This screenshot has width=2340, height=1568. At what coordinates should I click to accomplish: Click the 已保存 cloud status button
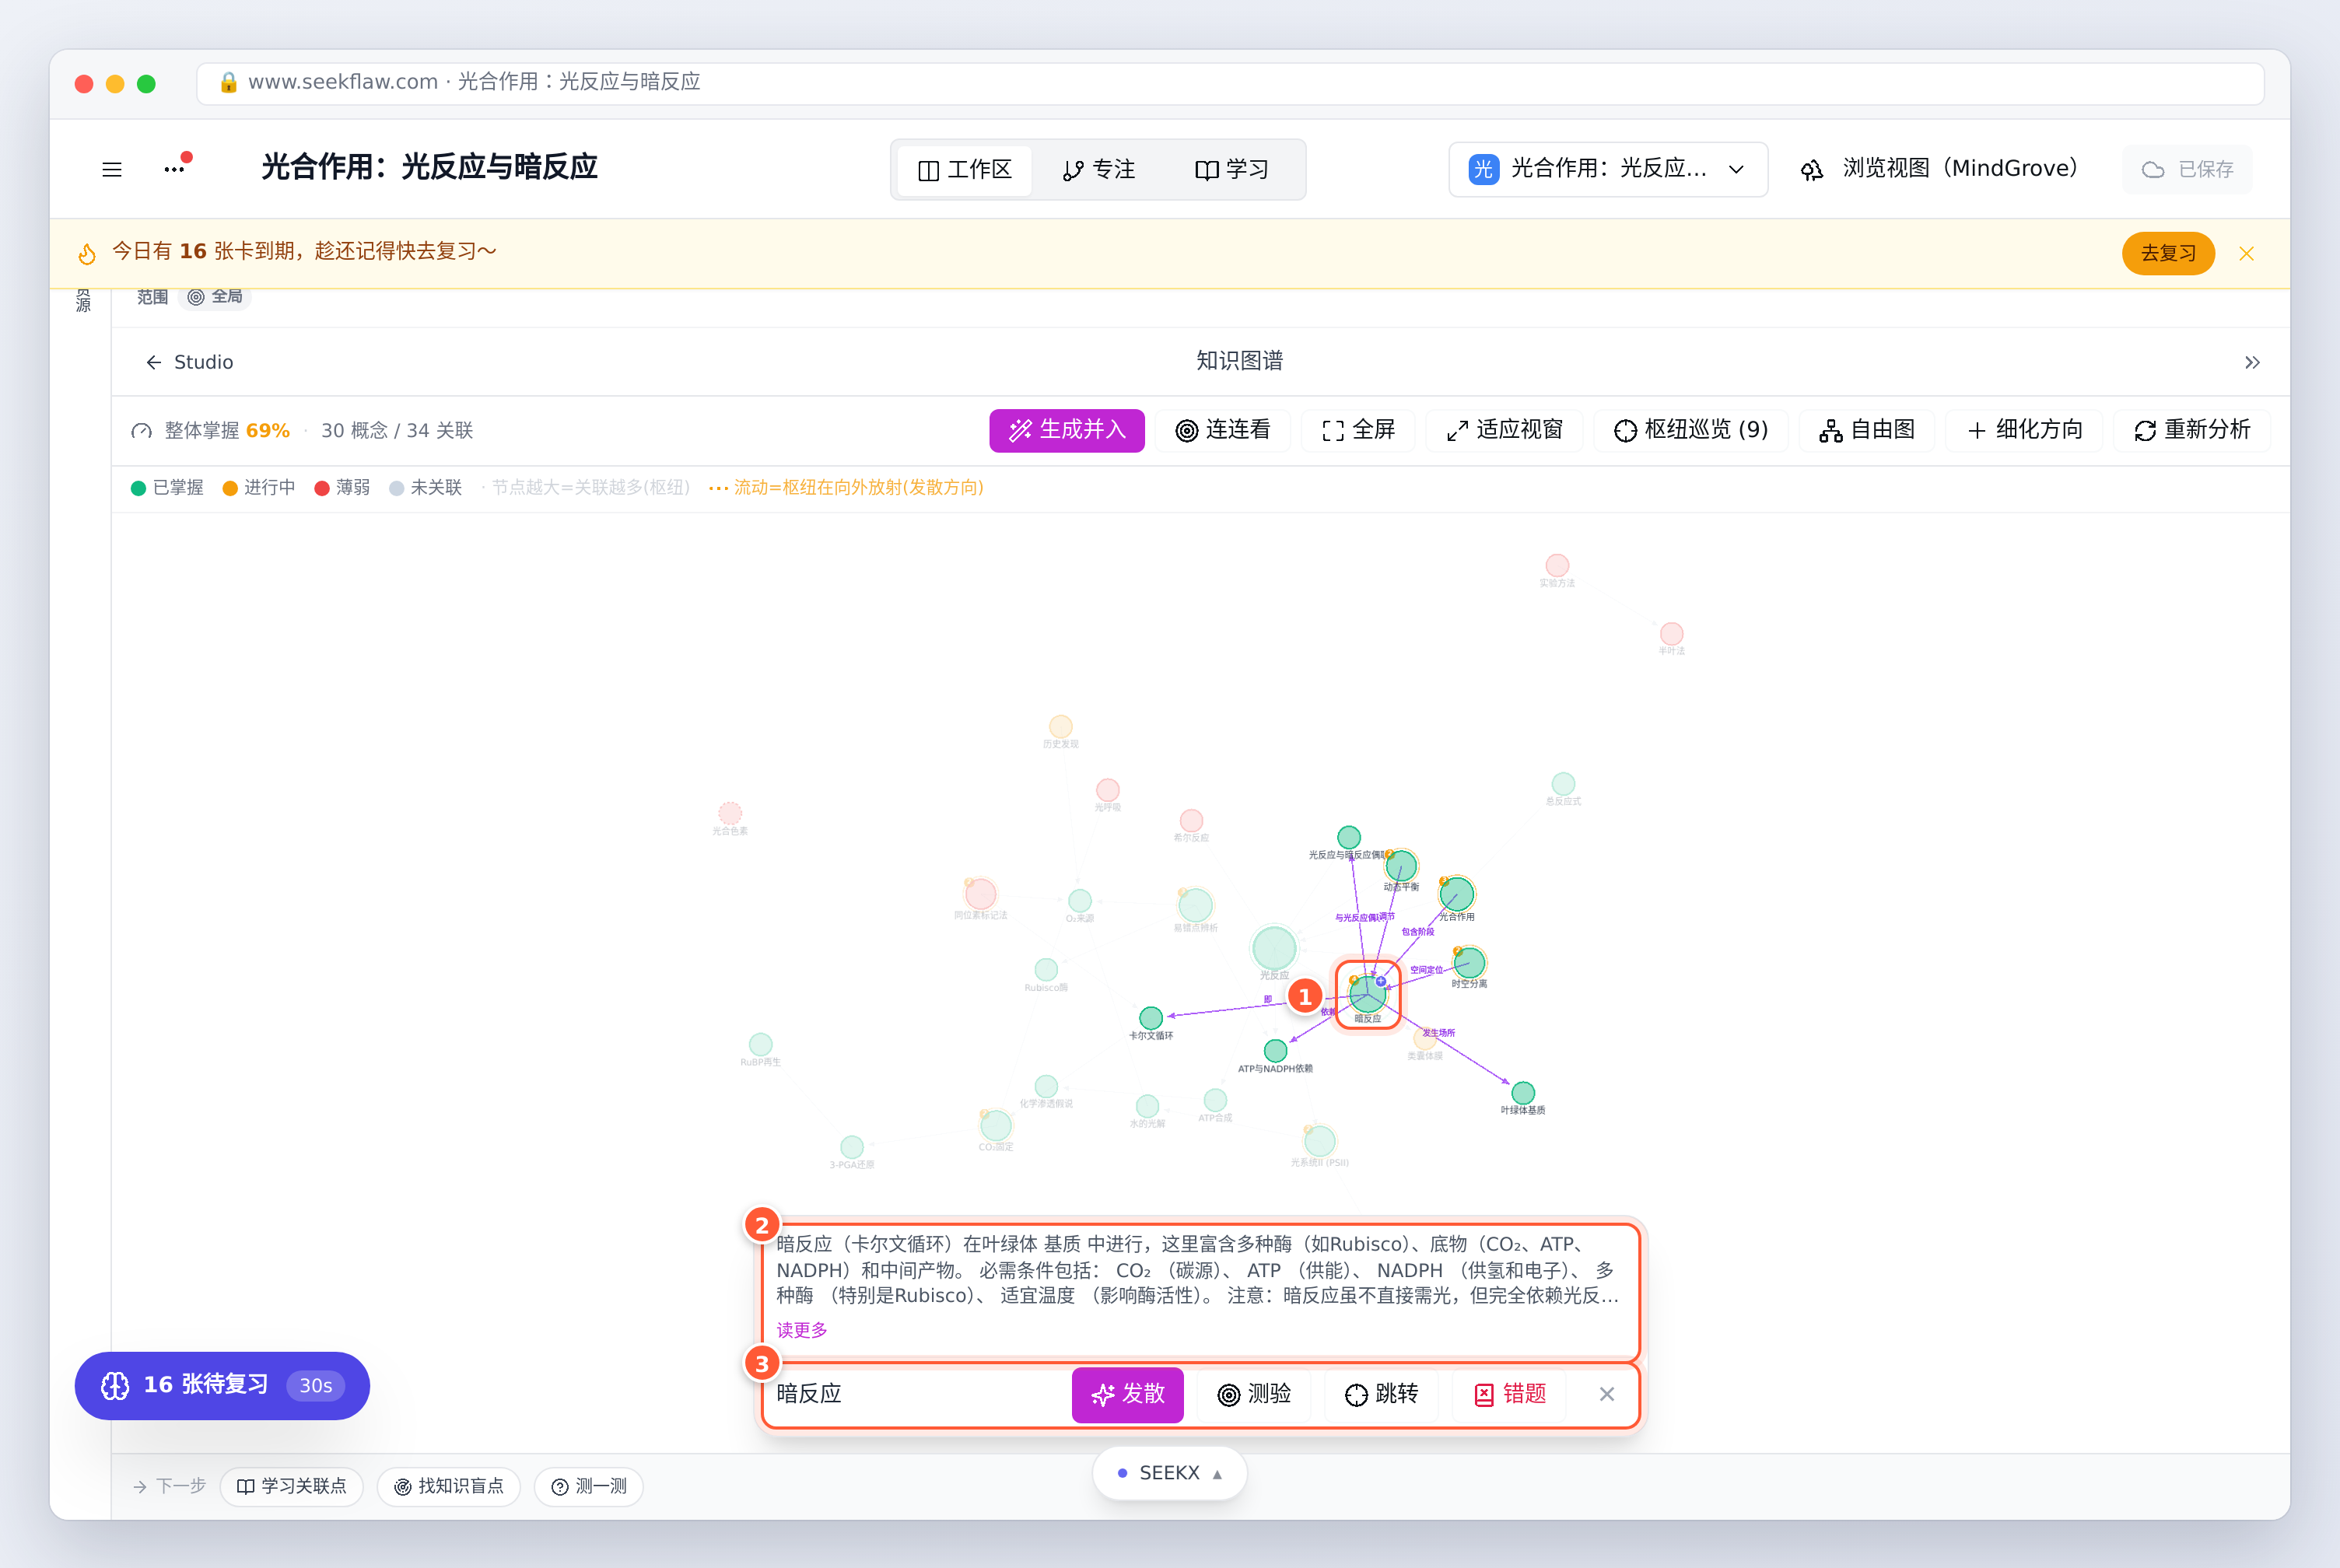(2187, 170)
